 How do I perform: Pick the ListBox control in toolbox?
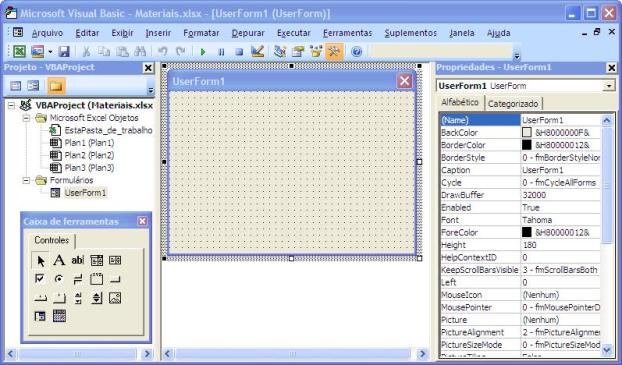tap(115, 260)
